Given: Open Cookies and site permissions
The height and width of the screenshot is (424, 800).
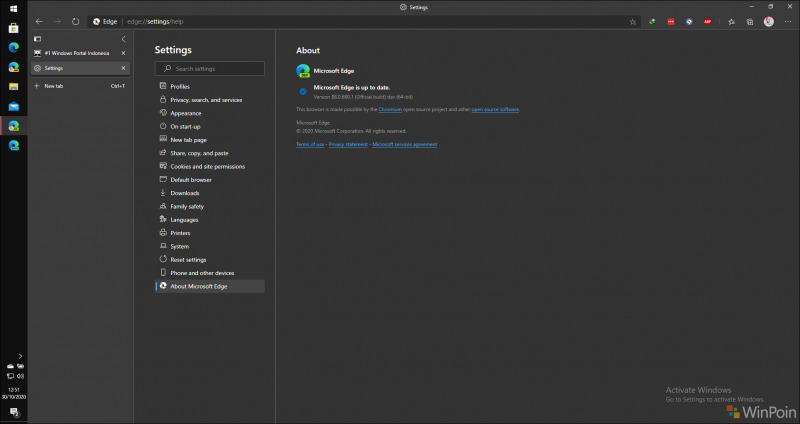Looking at the screenshot, I should pyautogui.click(x=210, y=166).
